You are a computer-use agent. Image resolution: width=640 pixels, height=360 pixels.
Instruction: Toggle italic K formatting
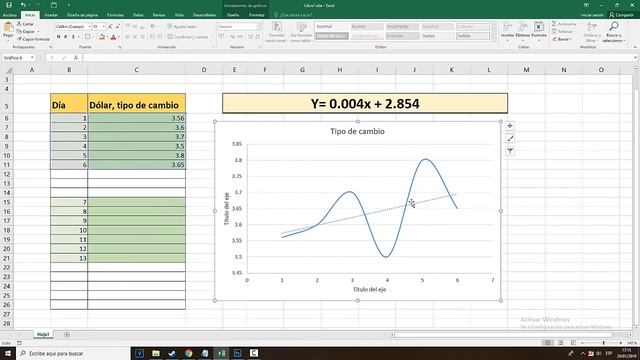tap(66, 37)
